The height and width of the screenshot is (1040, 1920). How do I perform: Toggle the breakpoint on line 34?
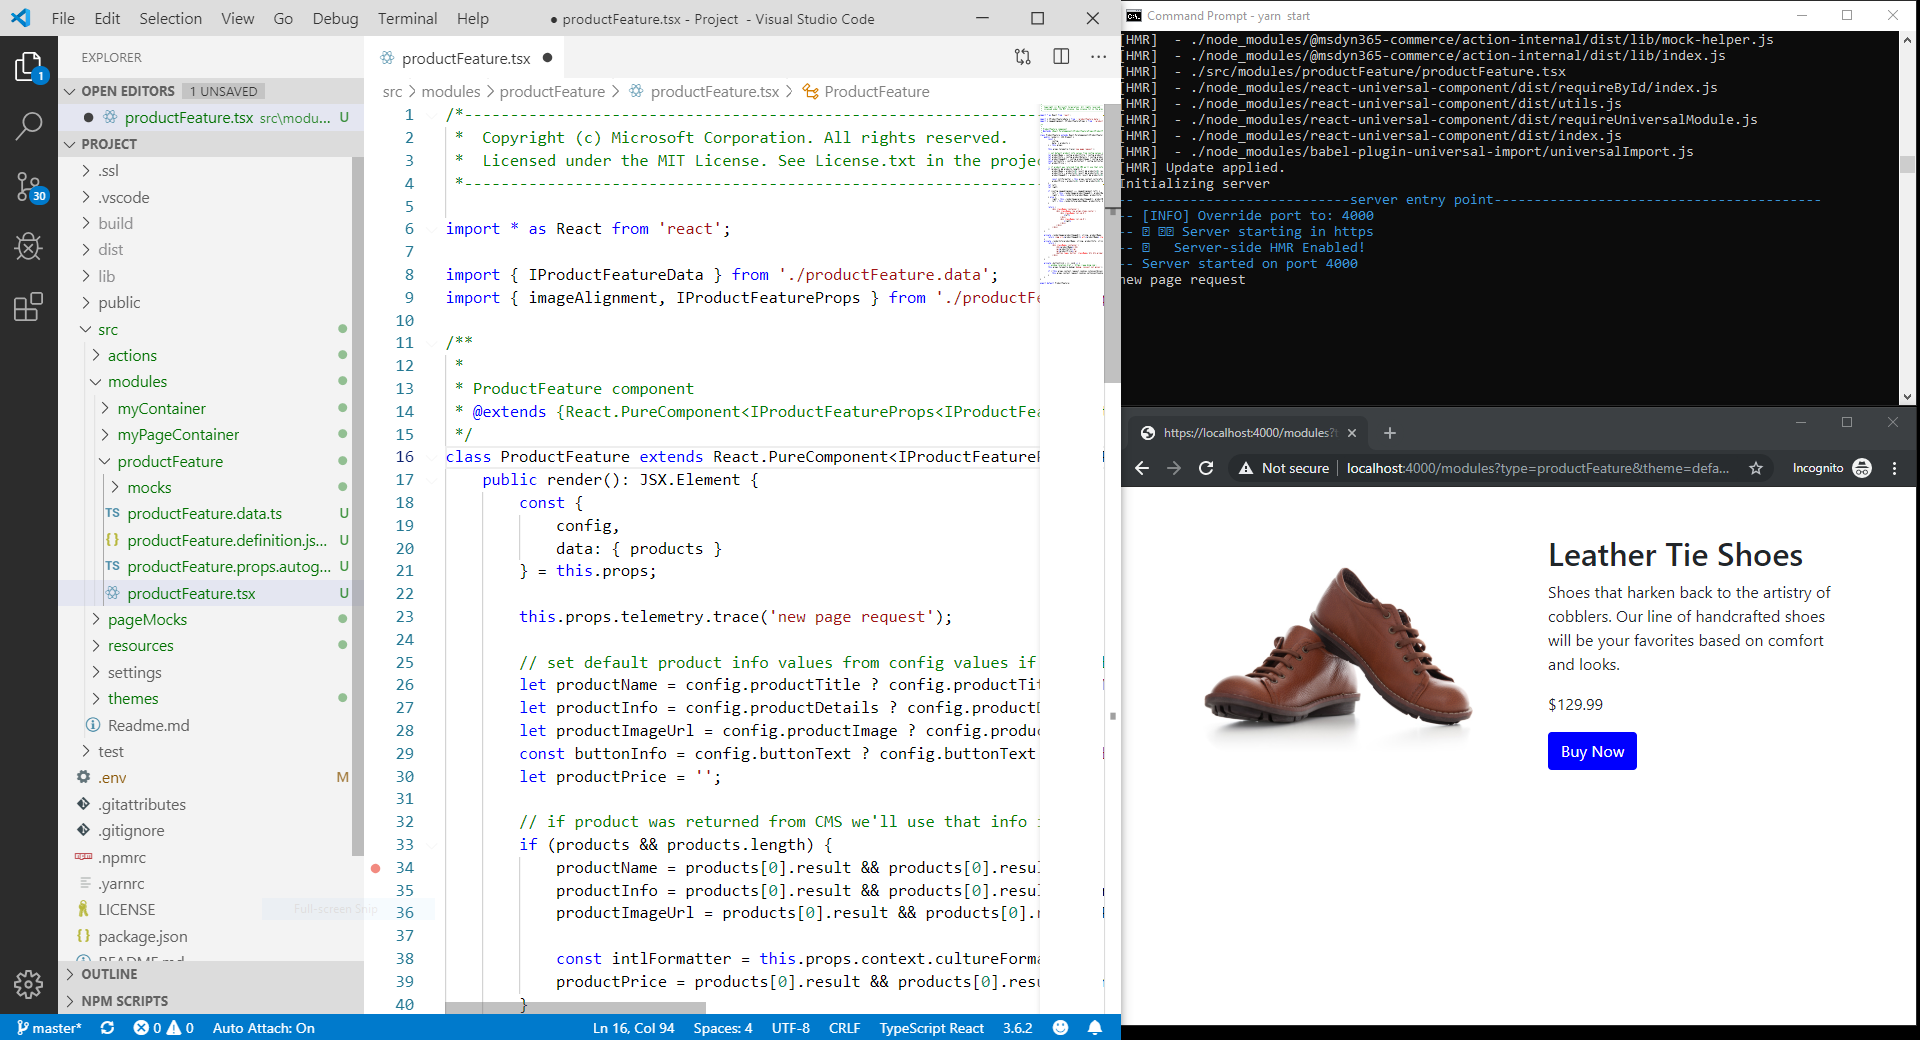click(x=376, y=868)
